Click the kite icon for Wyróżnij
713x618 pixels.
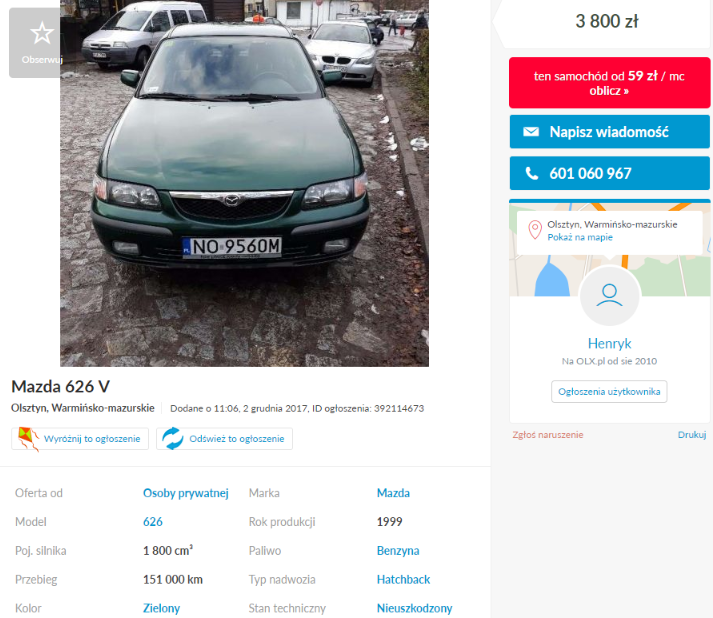(28, 439)
